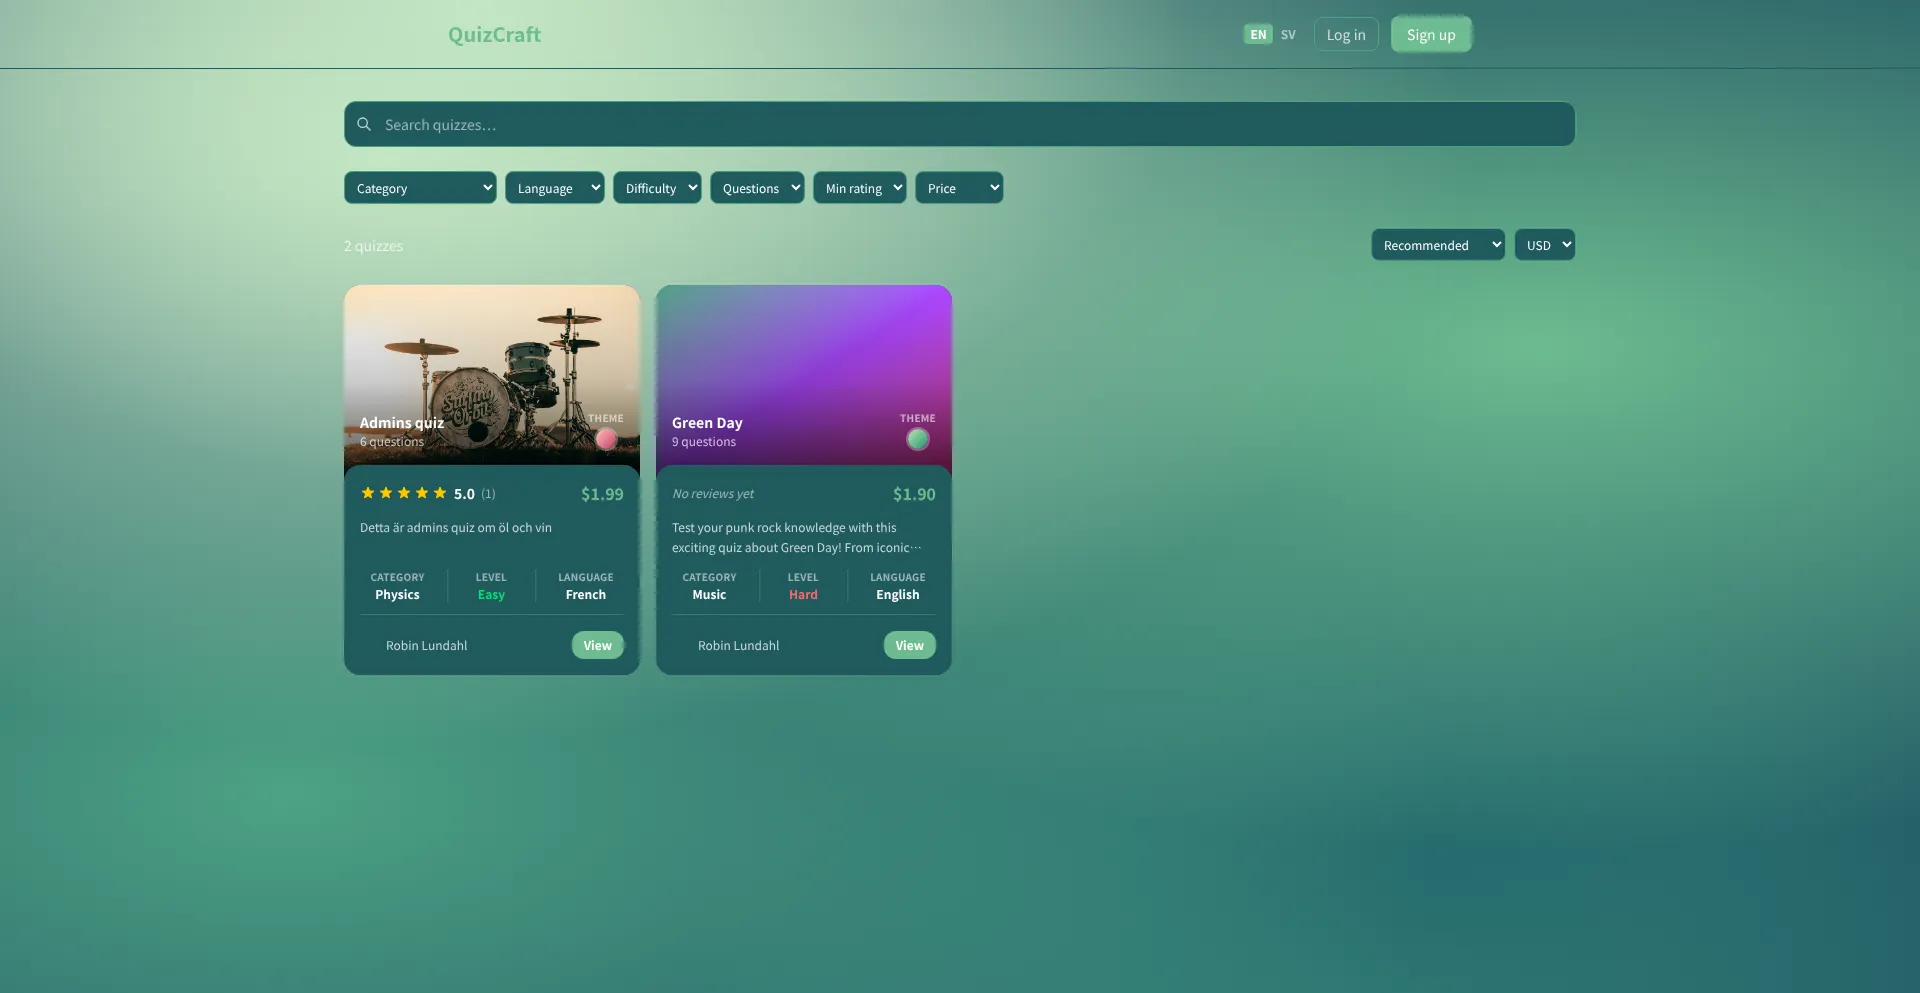Image resolution: width=1920 pixels, height=993 pixels.
Task: Click the Easy level label
Action: coord(491,594)
